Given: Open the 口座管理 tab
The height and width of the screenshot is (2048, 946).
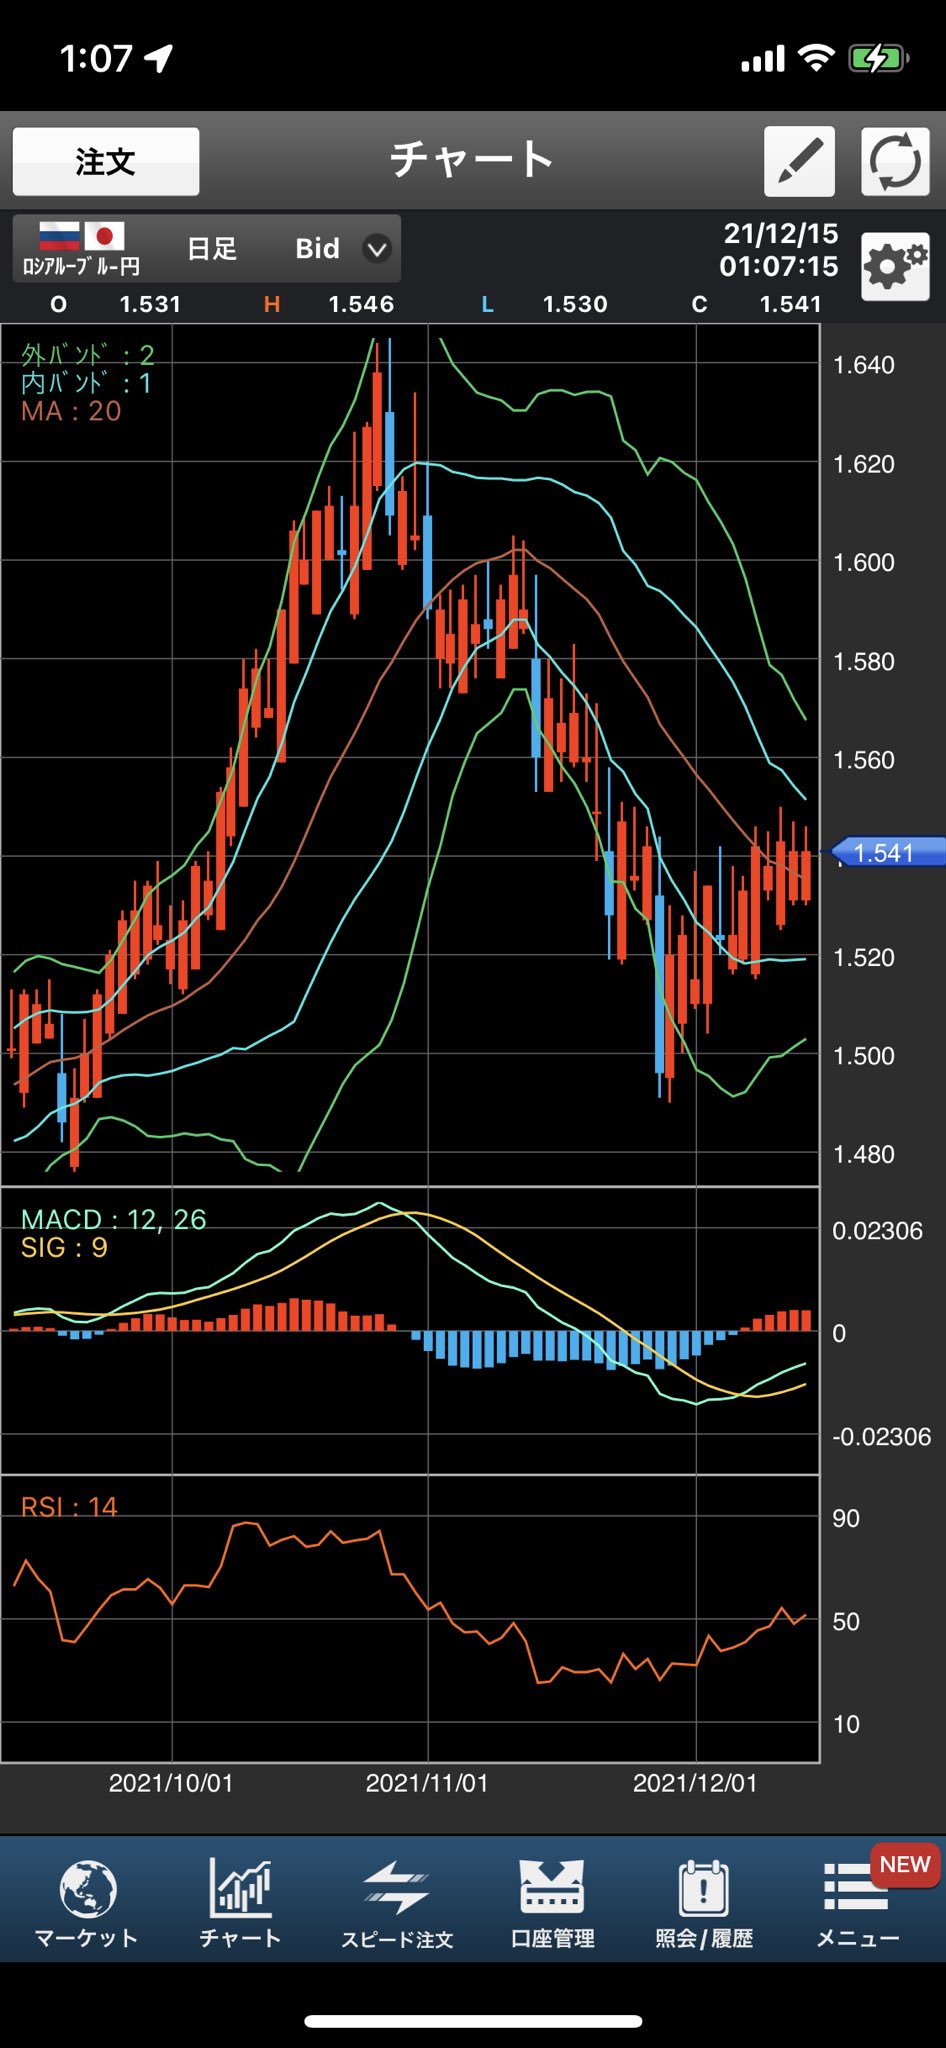Looking at the screenshot, I should pyautogui.click(x=552, y=1903).
